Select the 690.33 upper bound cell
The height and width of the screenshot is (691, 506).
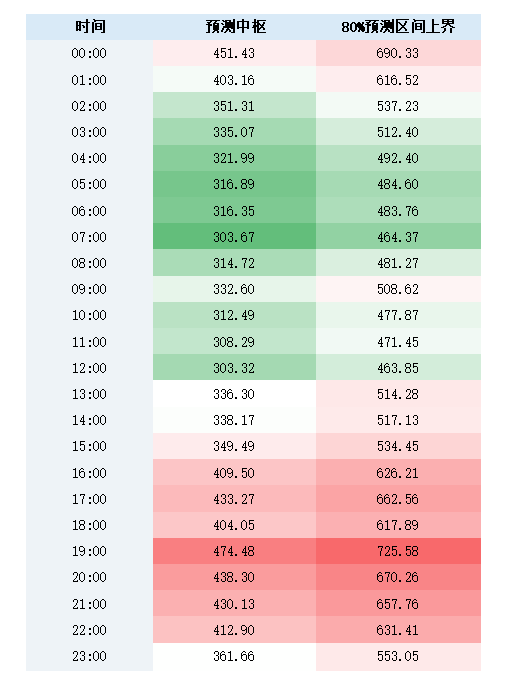tap(398, 53)
